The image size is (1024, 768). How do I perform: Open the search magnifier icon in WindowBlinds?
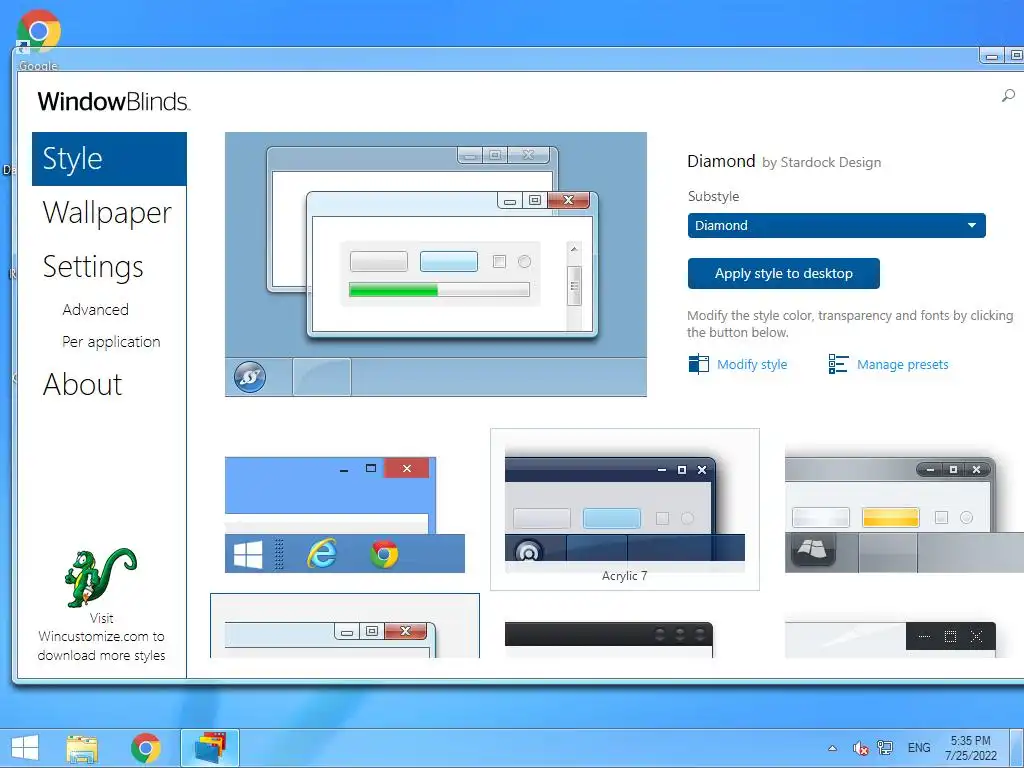(x=1008, y=96)
